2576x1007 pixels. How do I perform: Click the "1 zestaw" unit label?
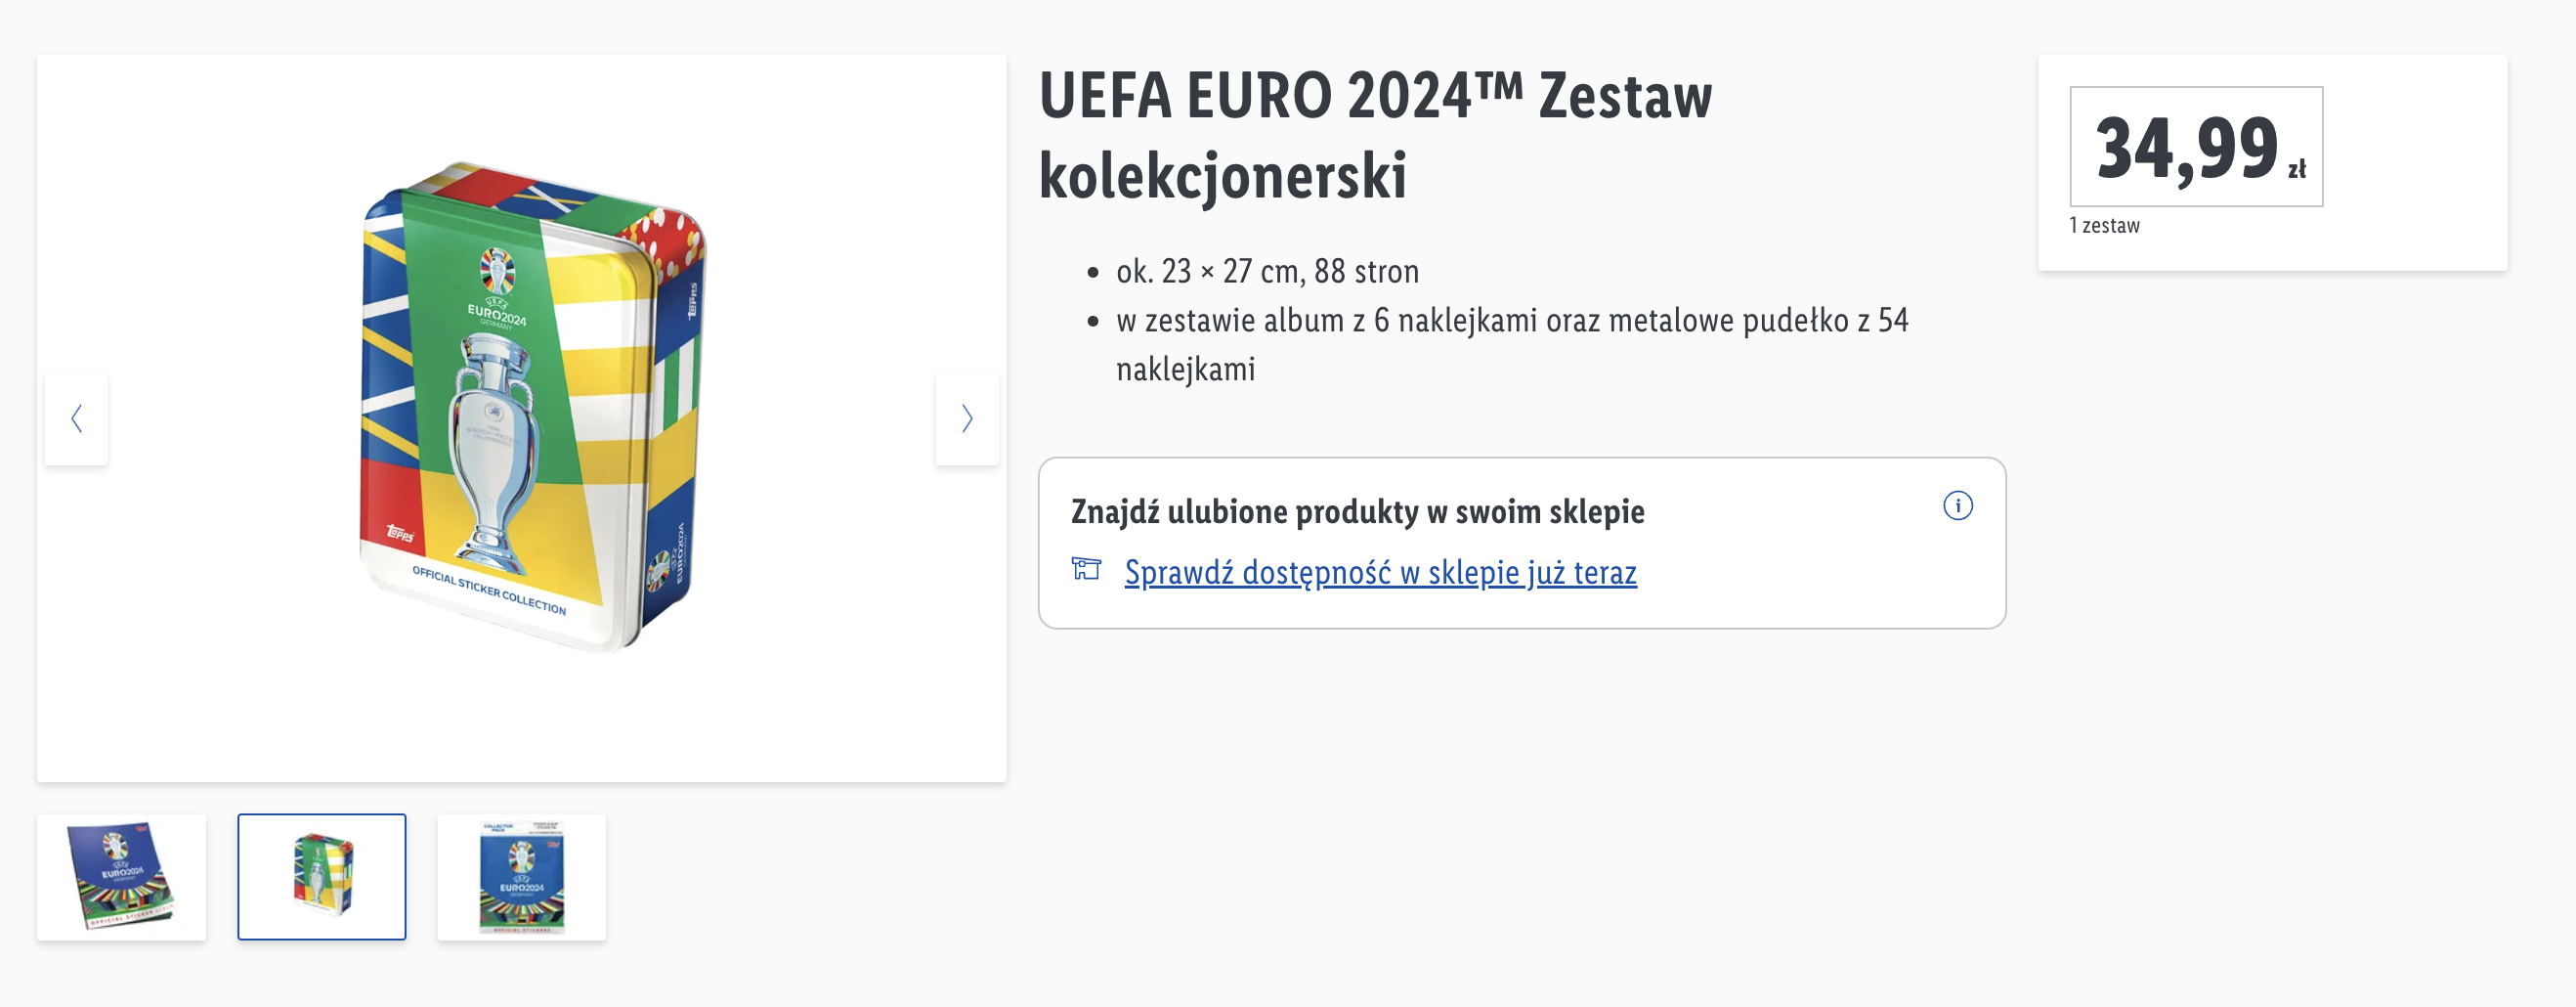(2104, 226)
